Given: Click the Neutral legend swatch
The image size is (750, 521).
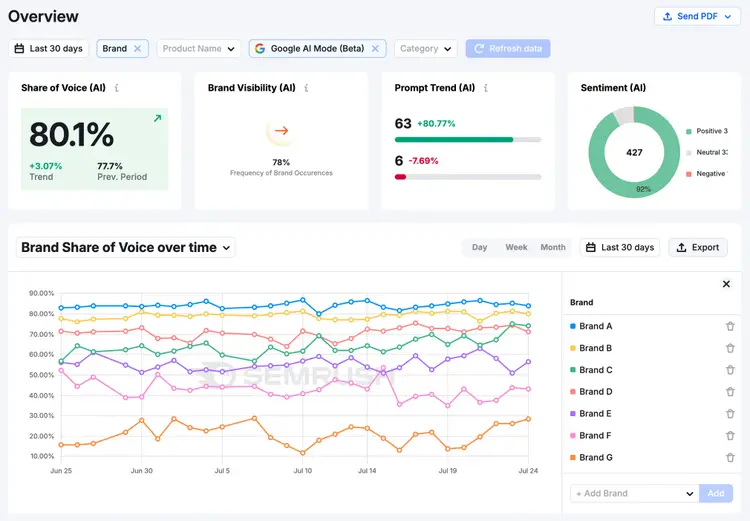Looking at the screenshot, I should point(689,153).
